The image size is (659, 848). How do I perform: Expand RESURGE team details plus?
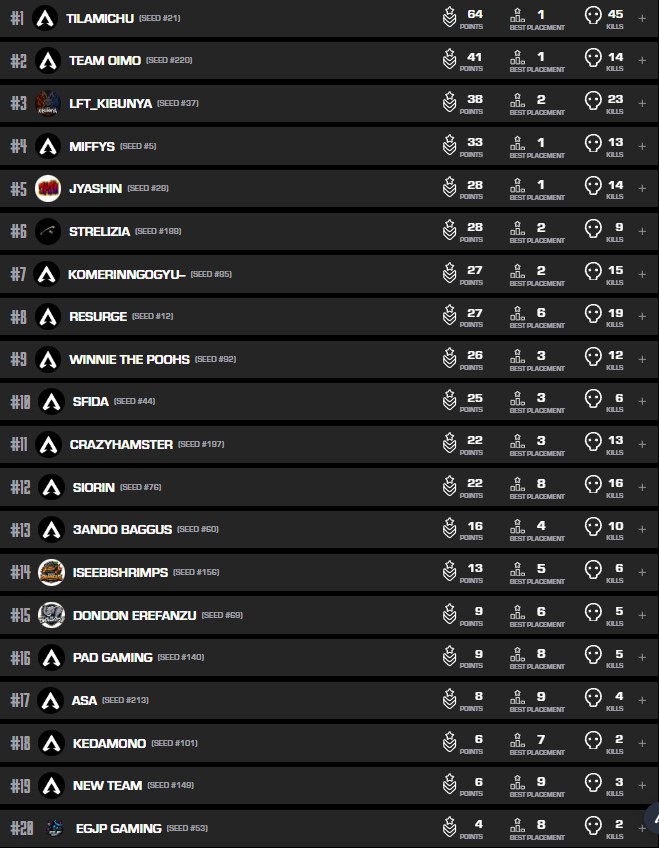[x=642, y=316]
